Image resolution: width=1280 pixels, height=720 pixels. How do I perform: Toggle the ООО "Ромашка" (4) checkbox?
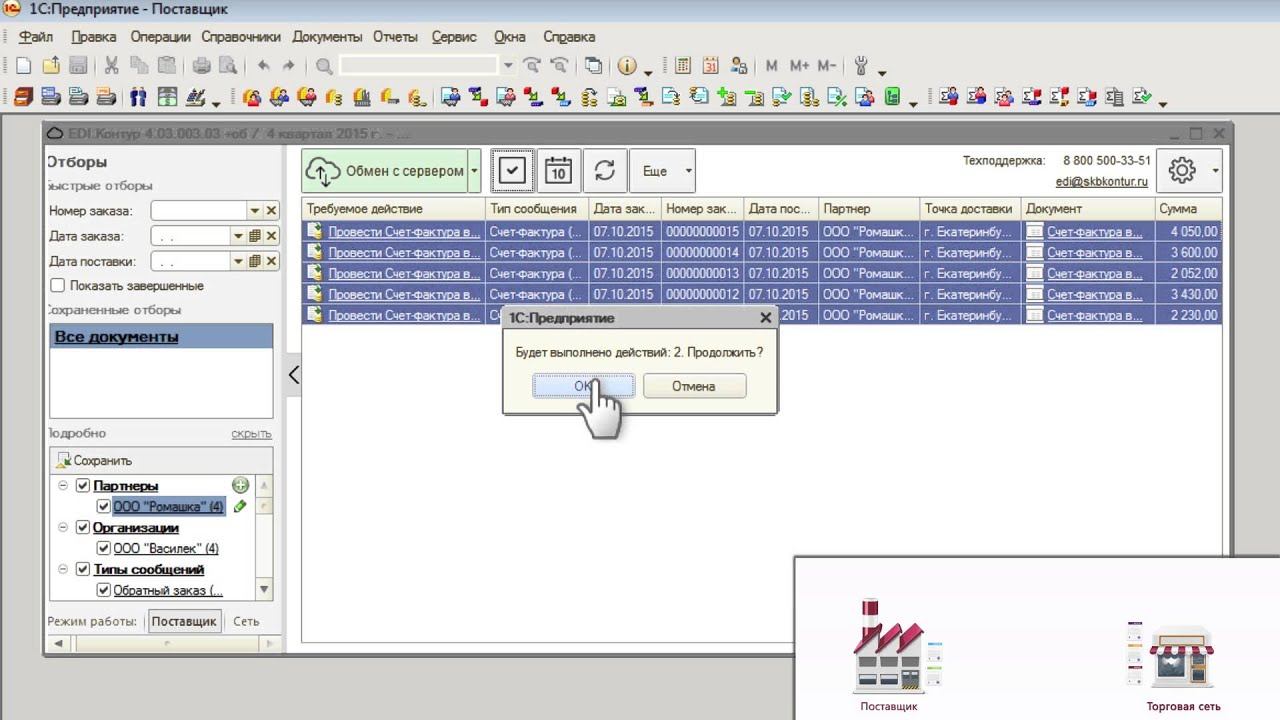click(x=103, y=507)
